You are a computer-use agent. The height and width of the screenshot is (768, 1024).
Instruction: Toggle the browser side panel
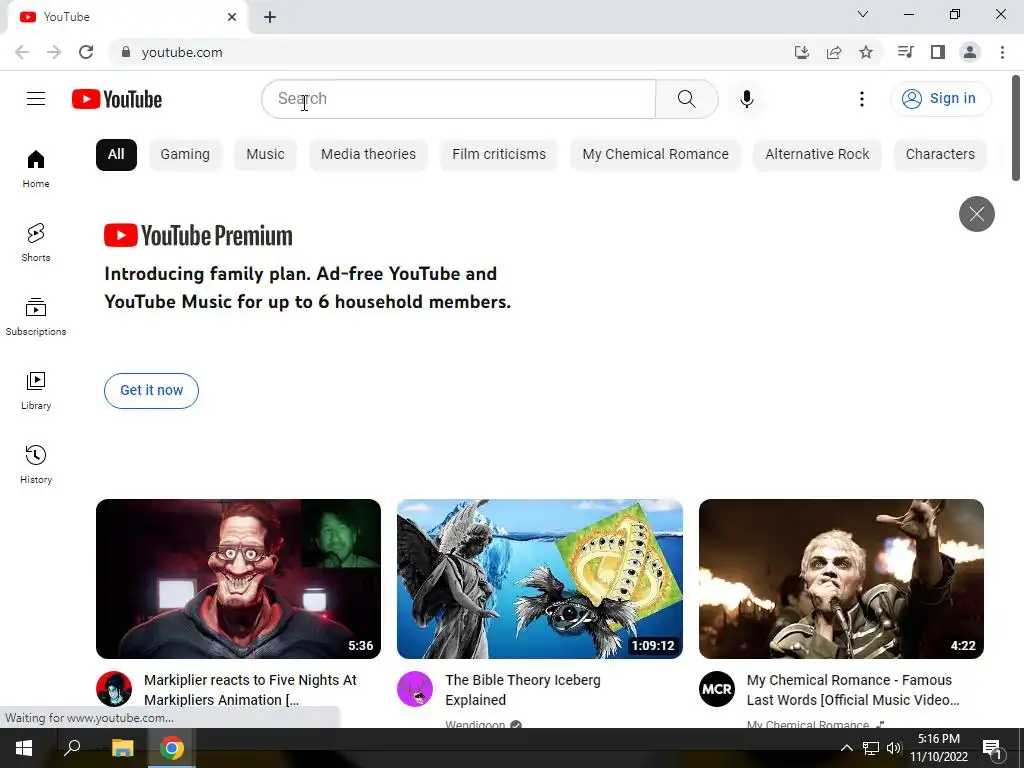938,52
